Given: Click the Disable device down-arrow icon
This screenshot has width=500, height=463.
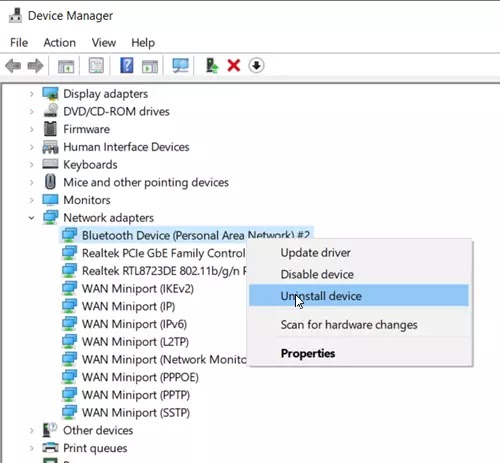Looking at the screenshot, I should point(256,65).
